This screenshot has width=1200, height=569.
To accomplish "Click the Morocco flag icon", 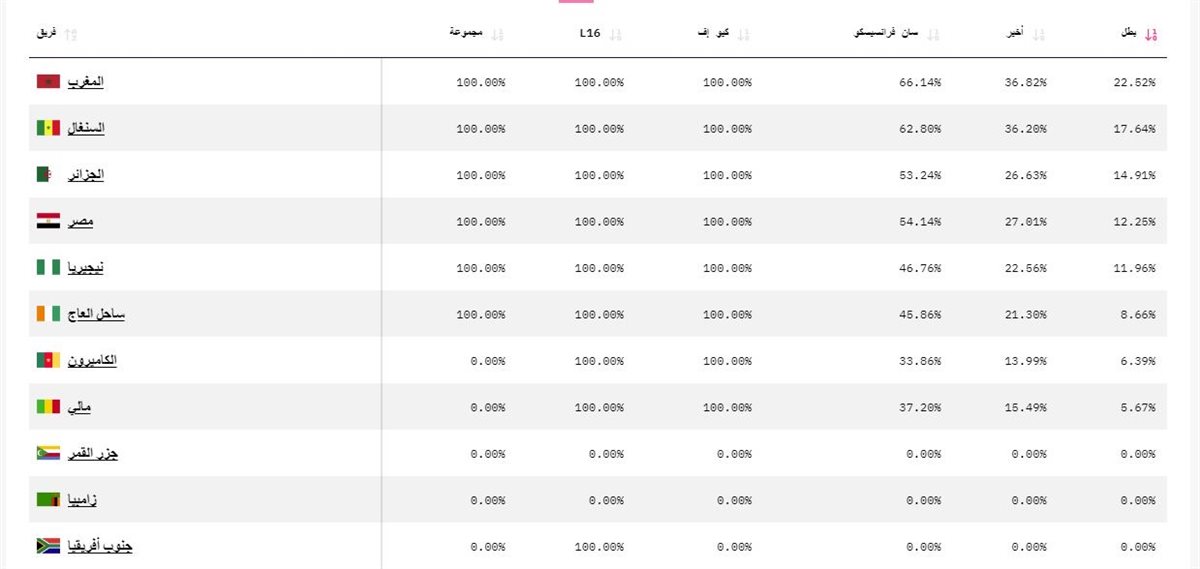I will point(48,82).
